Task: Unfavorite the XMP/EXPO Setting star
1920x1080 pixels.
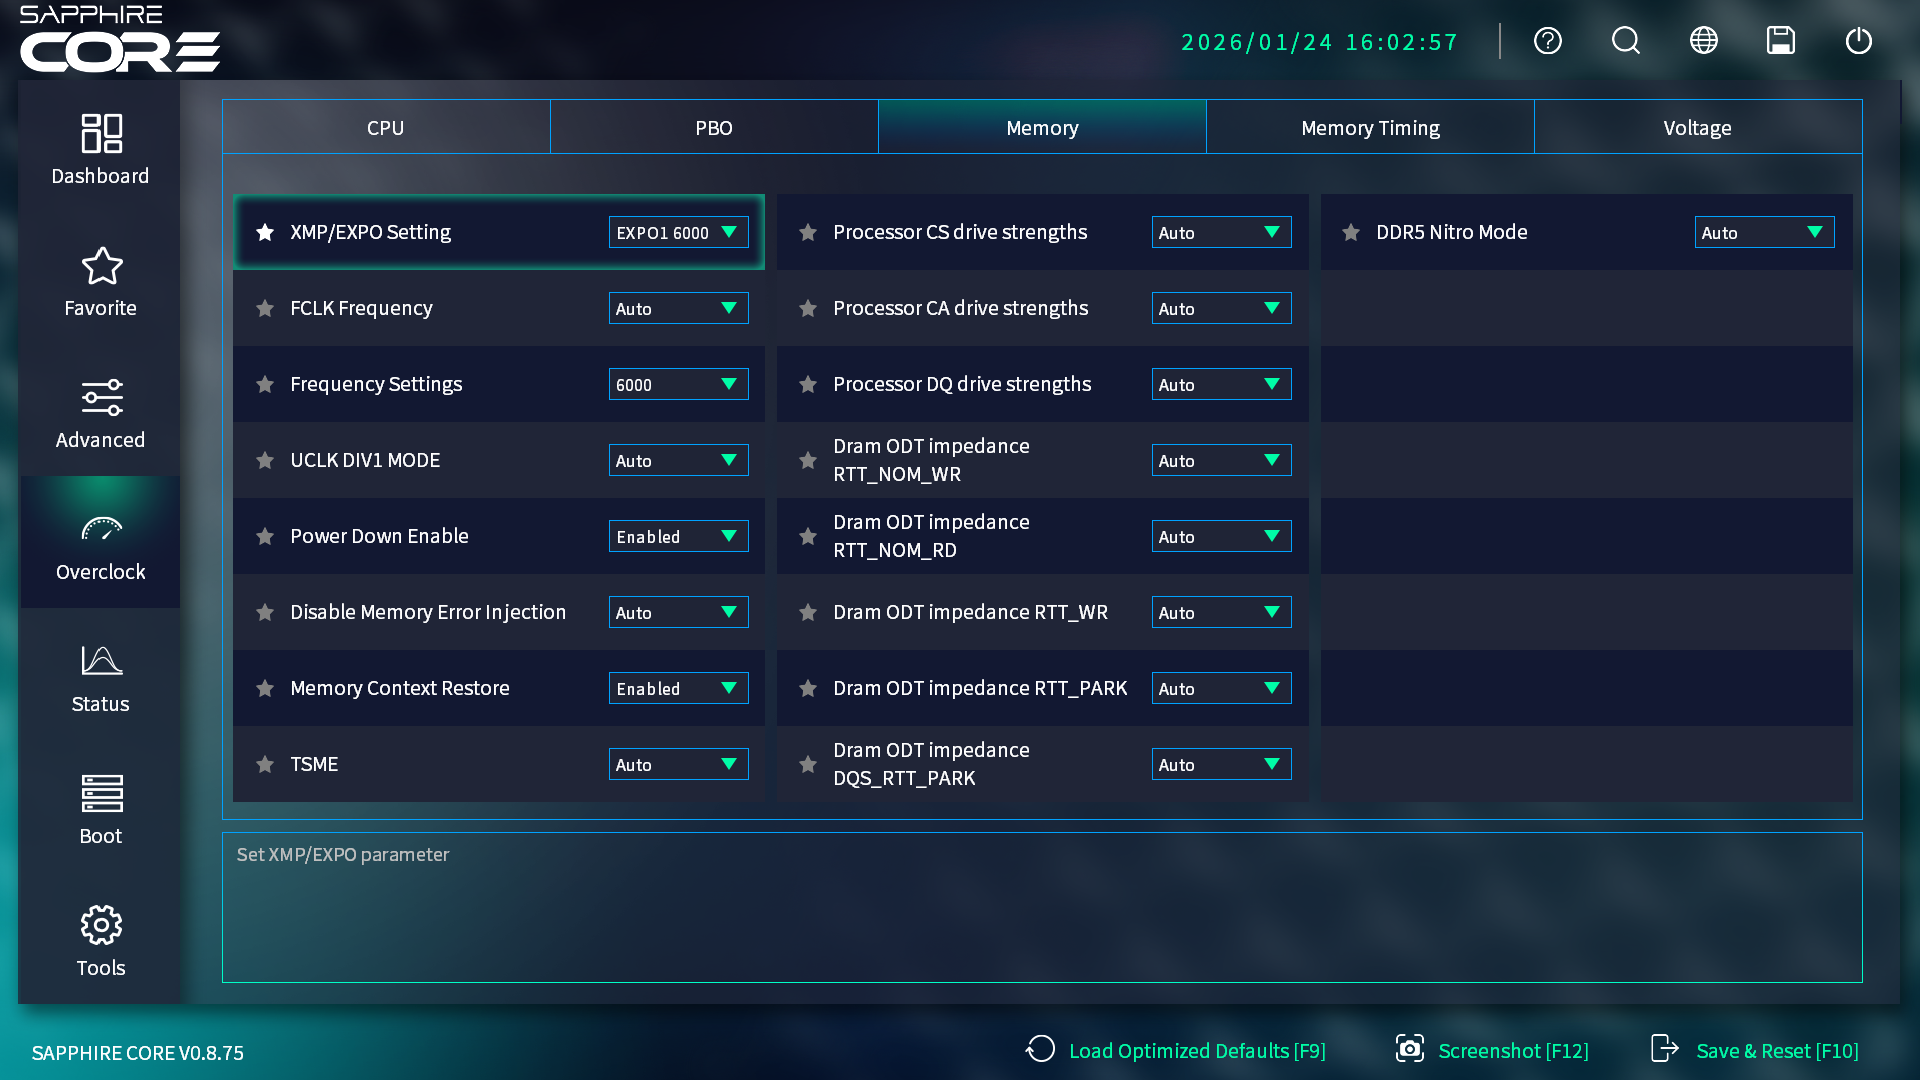Action: (265, 233)
